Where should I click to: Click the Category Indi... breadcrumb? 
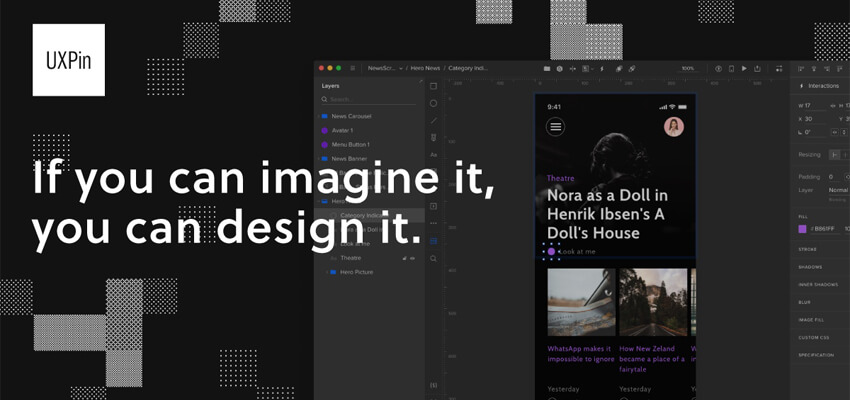(x=468, y=68)
